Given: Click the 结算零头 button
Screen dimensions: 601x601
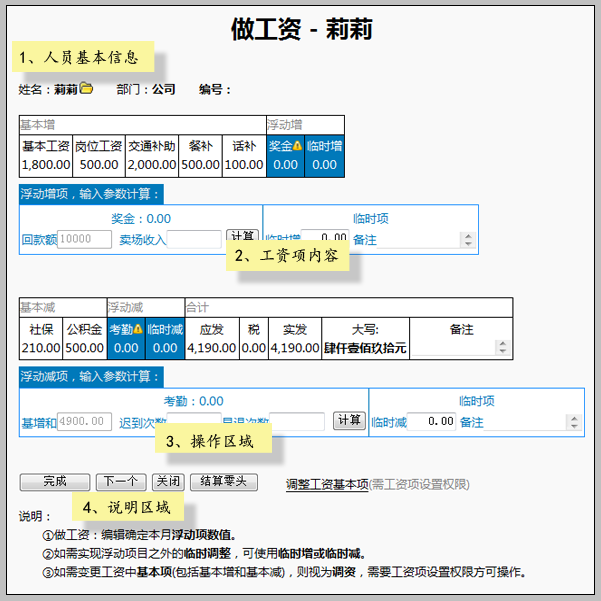Looking at the screenshot, I should pos(225,481).
